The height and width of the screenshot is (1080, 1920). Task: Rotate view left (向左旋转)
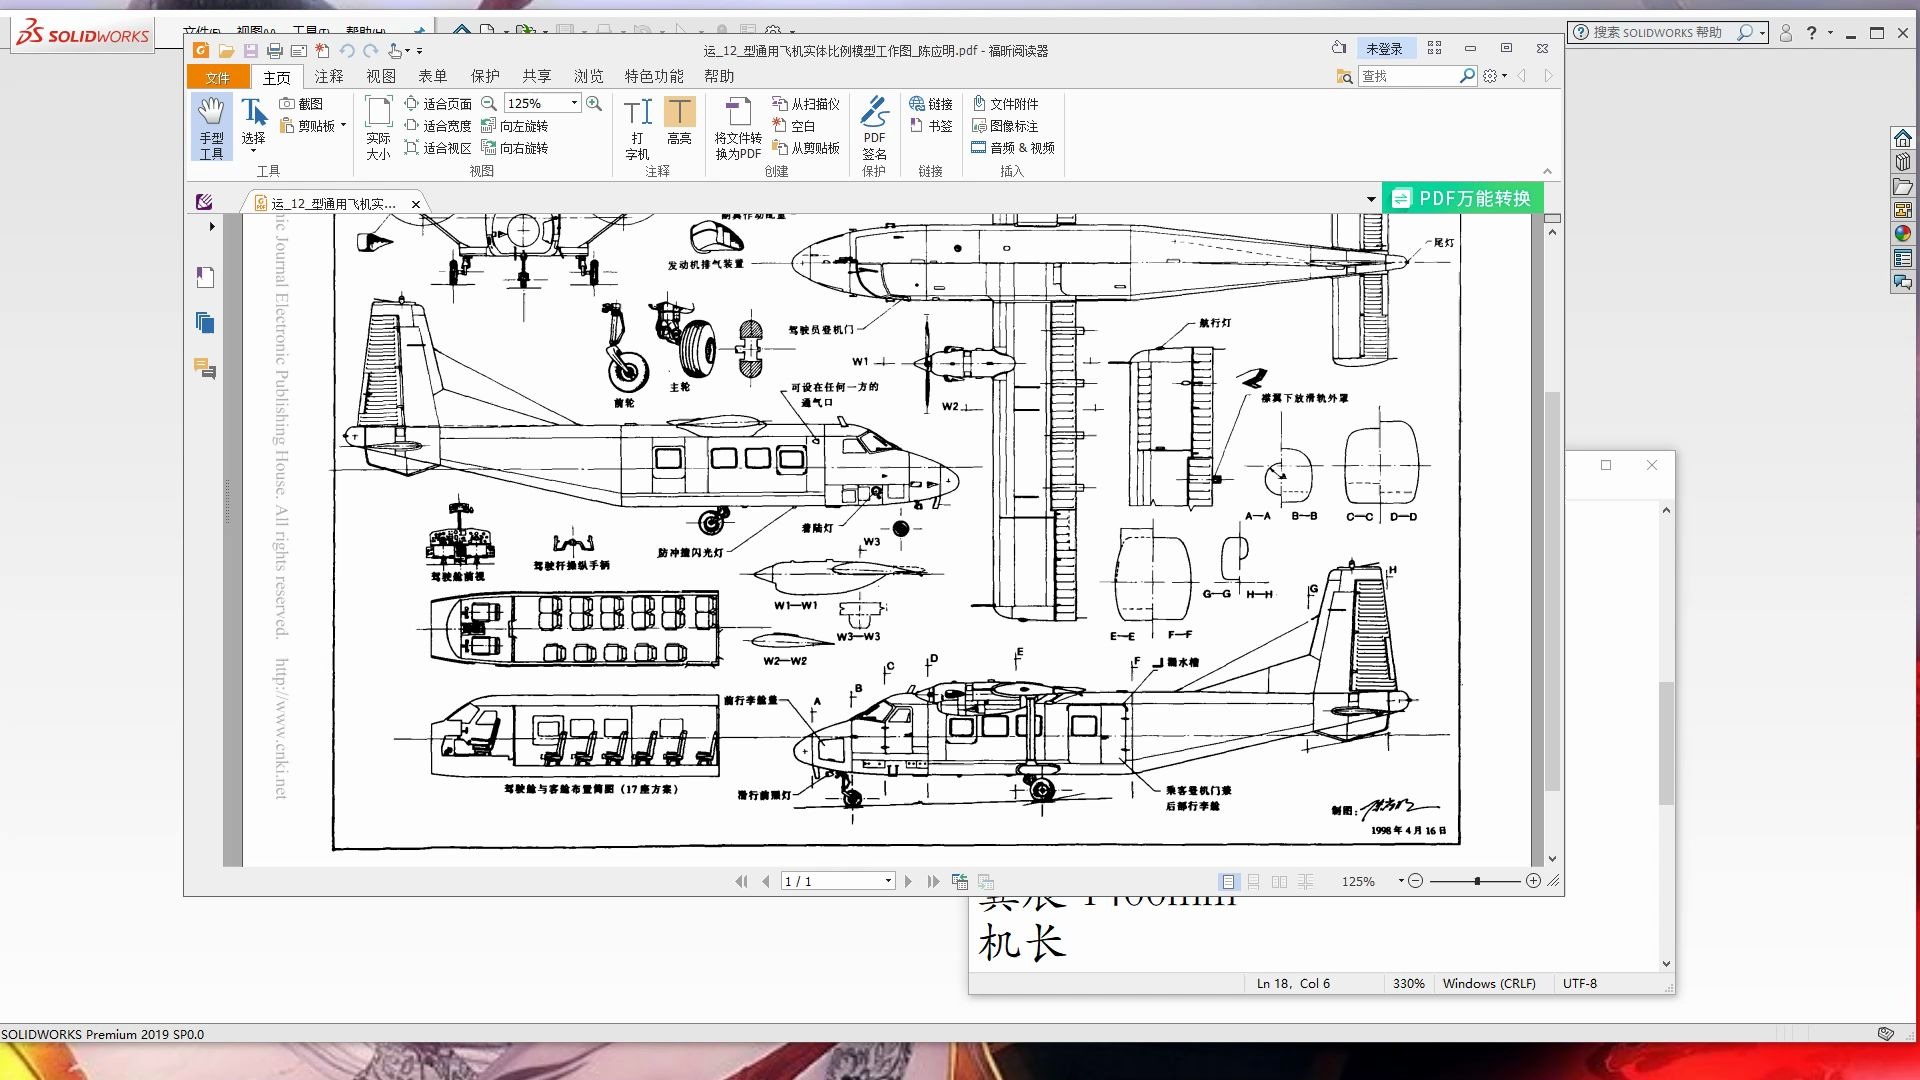tap(515, 126)
